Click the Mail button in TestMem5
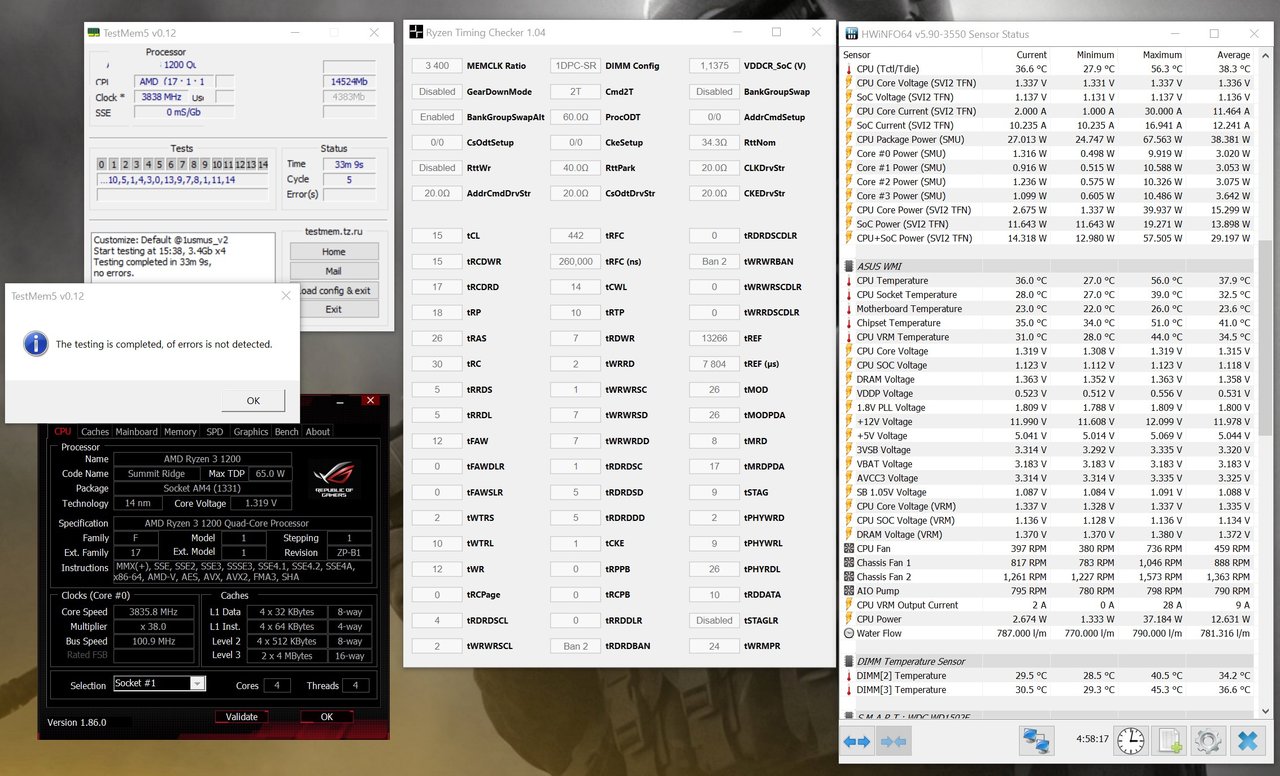1280x776 pixels. [x=334, y=271]
